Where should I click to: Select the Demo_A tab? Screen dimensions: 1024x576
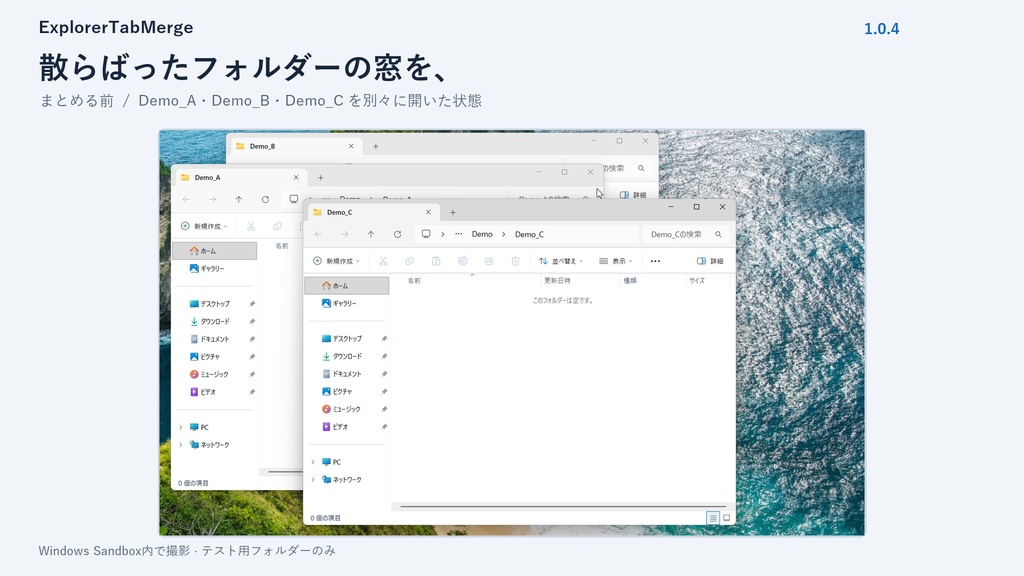(240, 178)
